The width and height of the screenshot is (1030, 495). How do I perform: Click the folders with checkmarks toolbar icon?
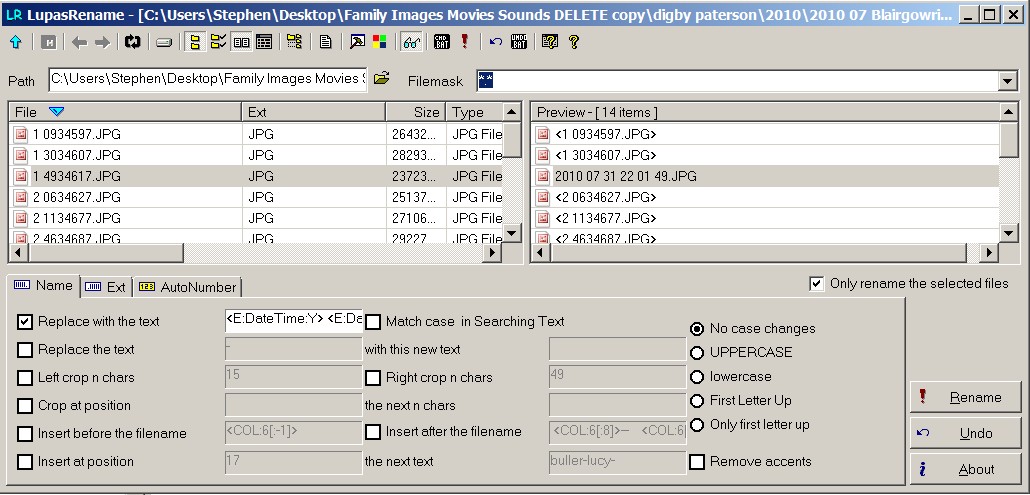pyautogui.click(x=218, y=43)
